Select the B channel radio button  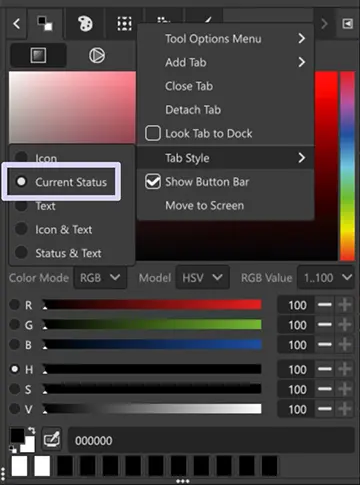coord(14,344)
